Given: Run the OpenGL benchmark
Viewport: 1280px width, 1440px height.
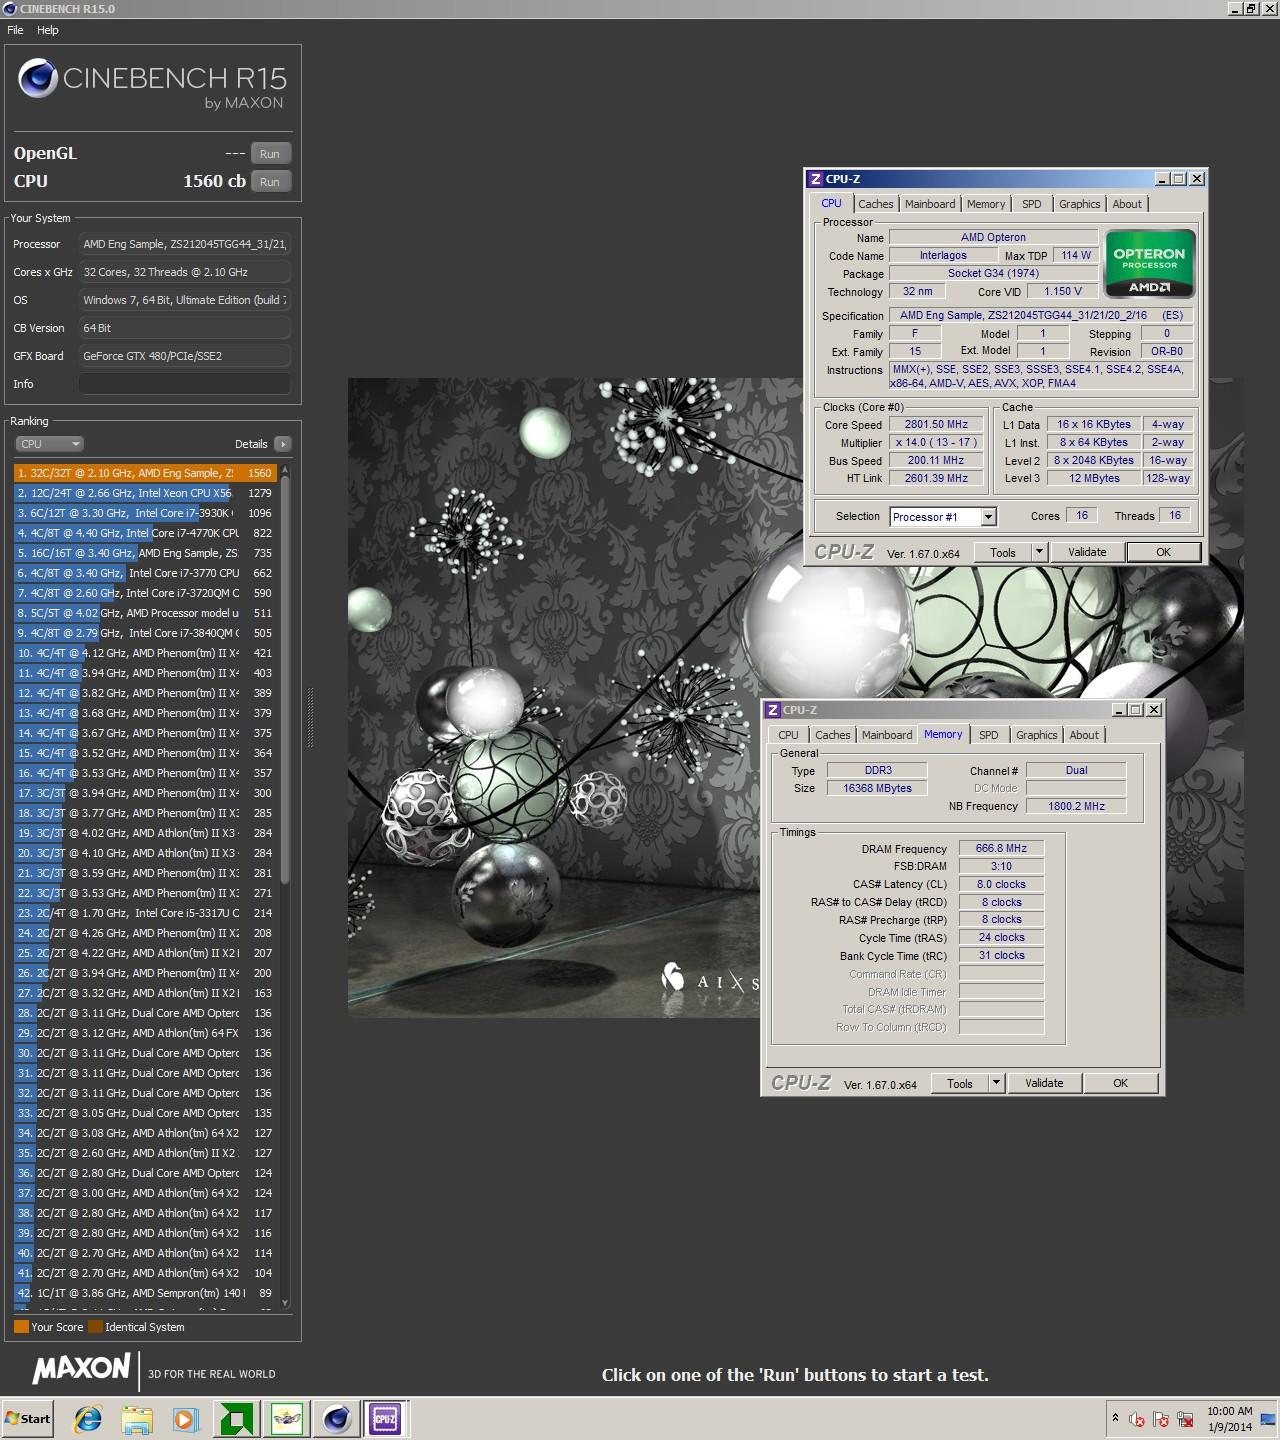Looking at the screenshot, I should 270,154.
